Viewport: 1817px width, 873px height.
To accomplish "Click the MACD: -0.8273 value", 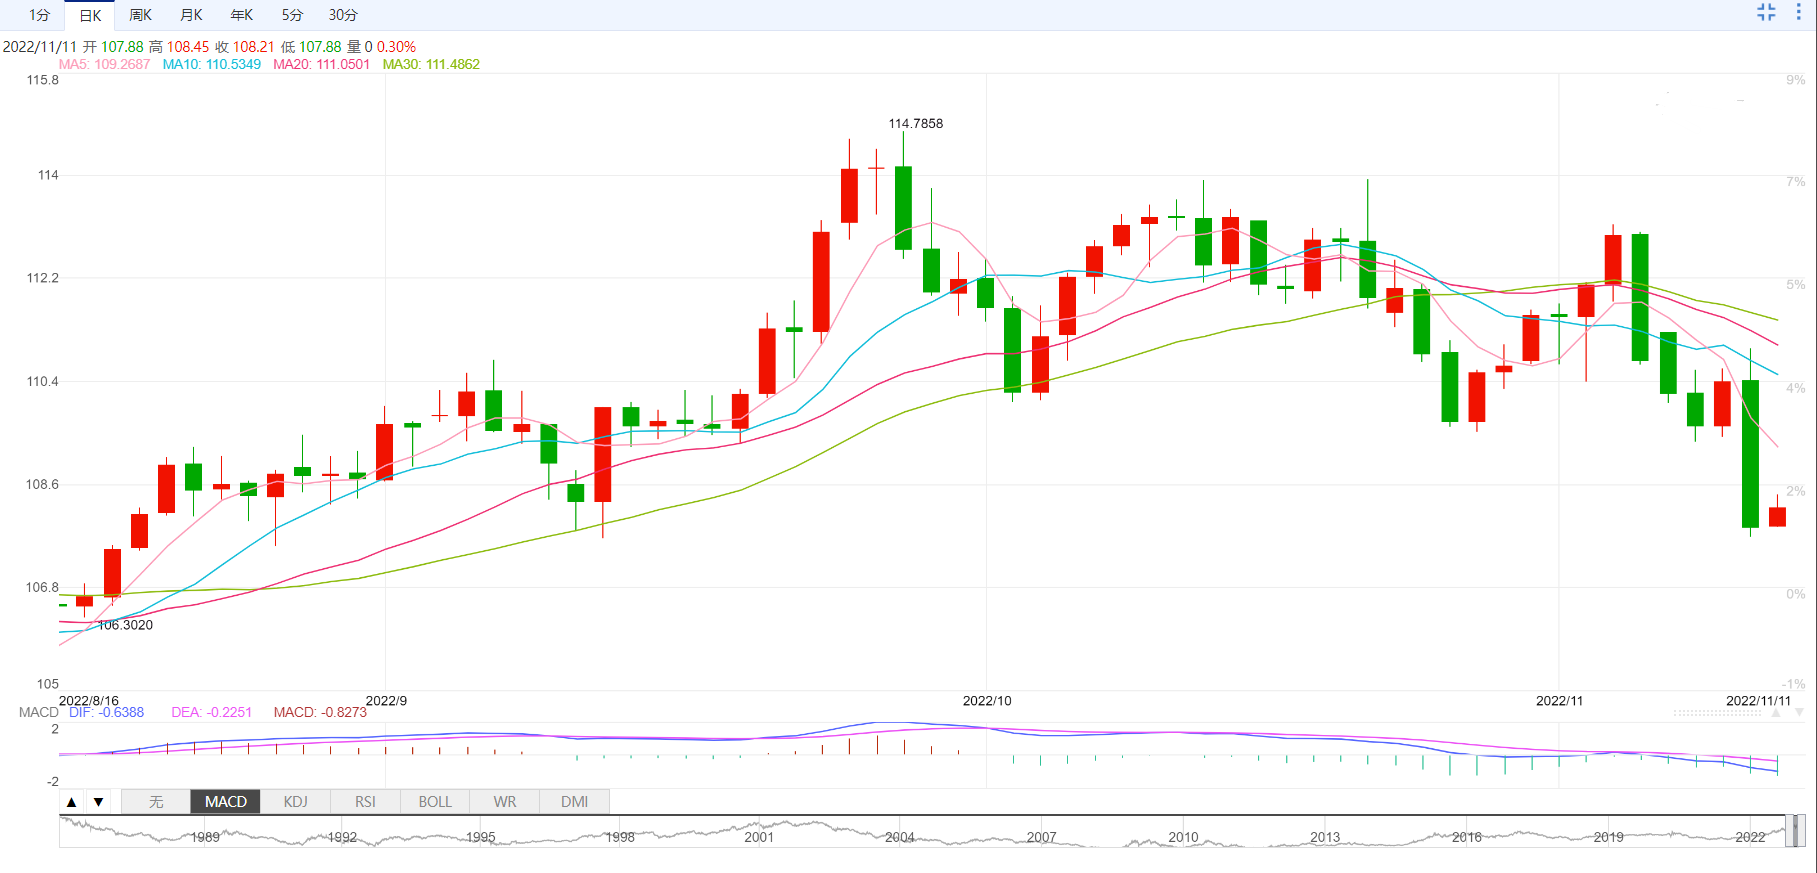I will tap(320, 712).
